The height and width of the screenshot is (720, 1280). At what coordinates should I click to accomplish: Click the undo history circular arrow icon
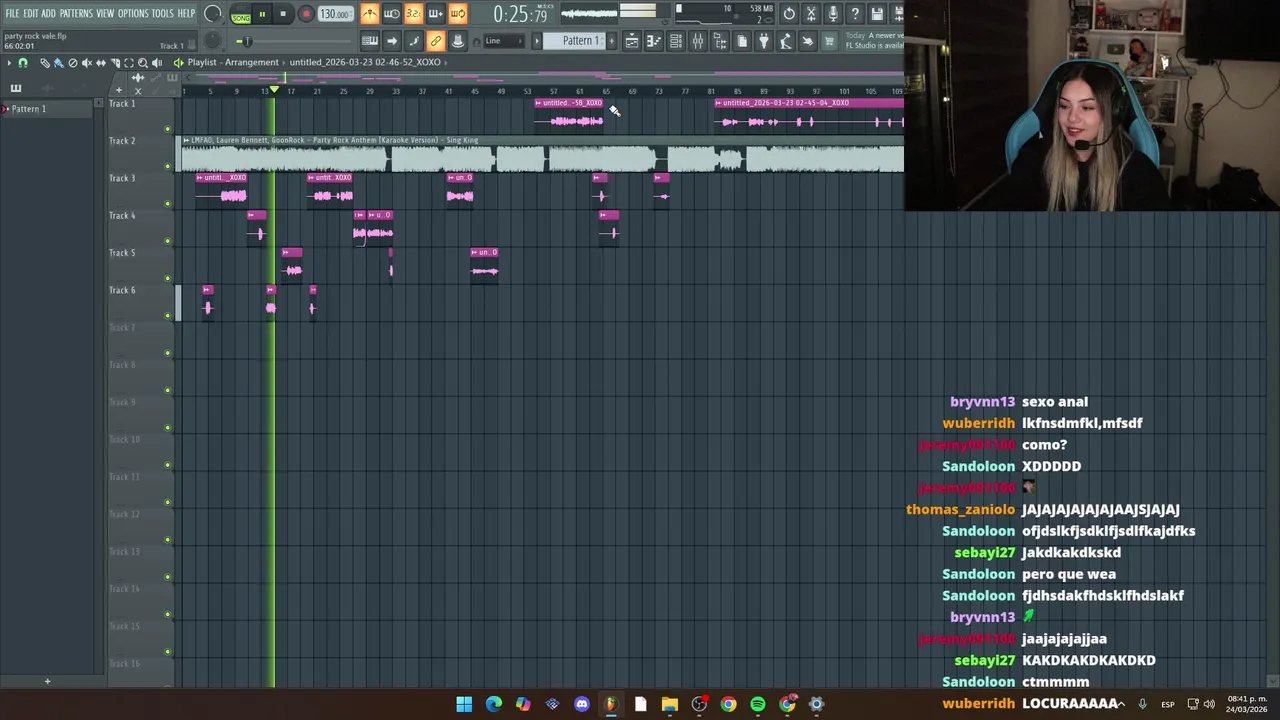point(789,14)
